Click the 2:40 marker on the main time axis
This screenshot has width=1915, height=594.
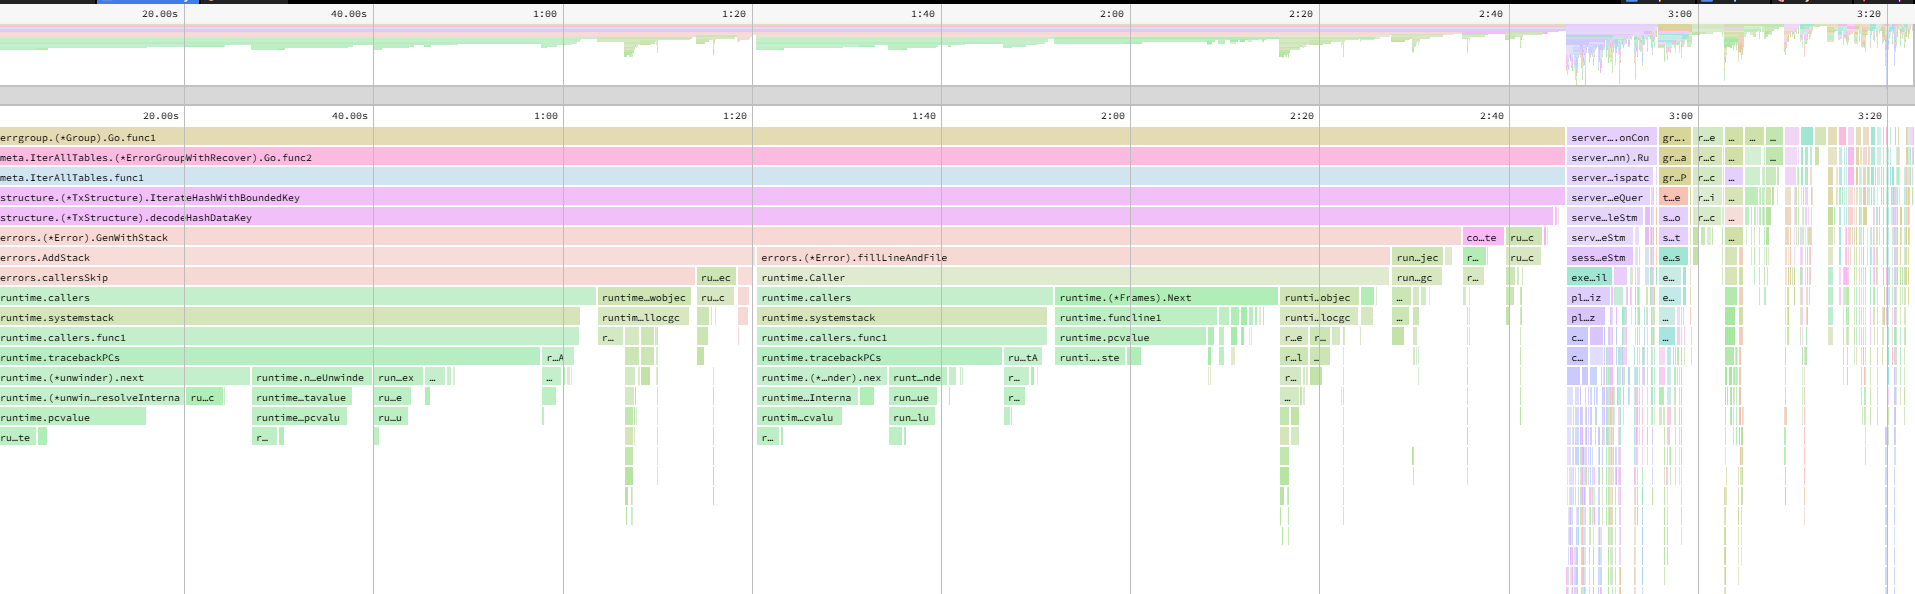1492,116
